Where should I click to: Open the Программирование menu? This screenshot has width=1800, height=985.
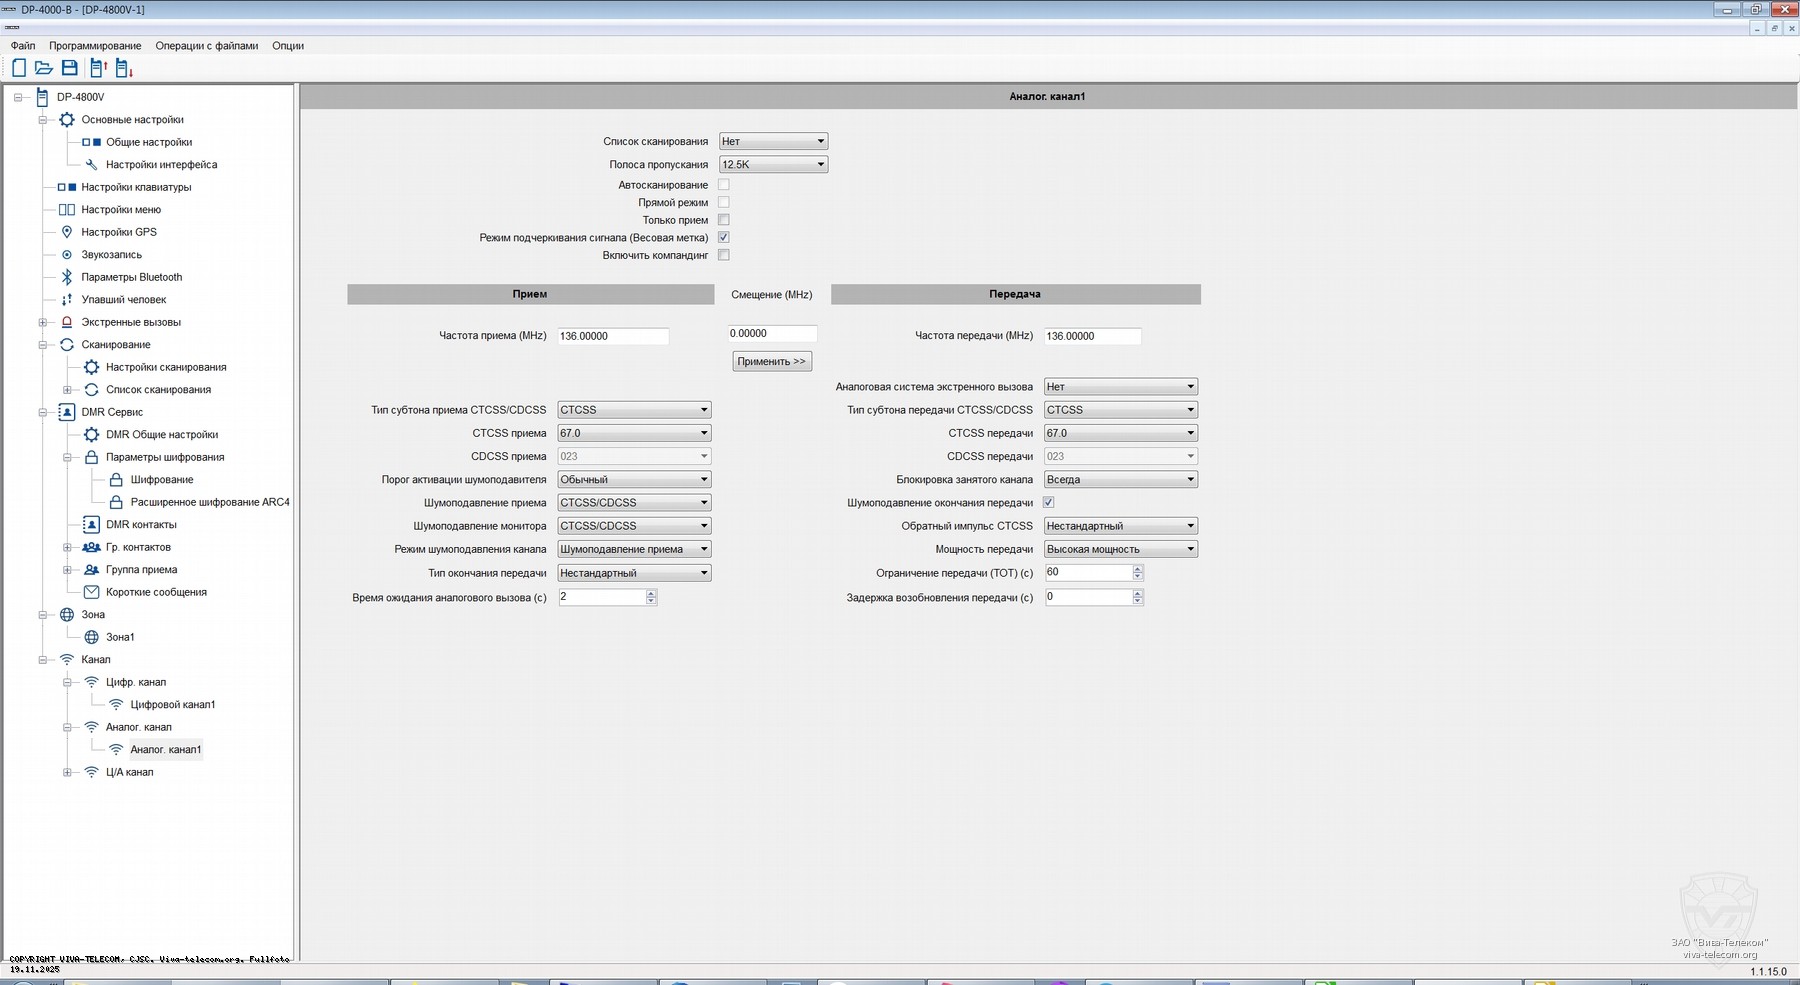coord(95,46)
